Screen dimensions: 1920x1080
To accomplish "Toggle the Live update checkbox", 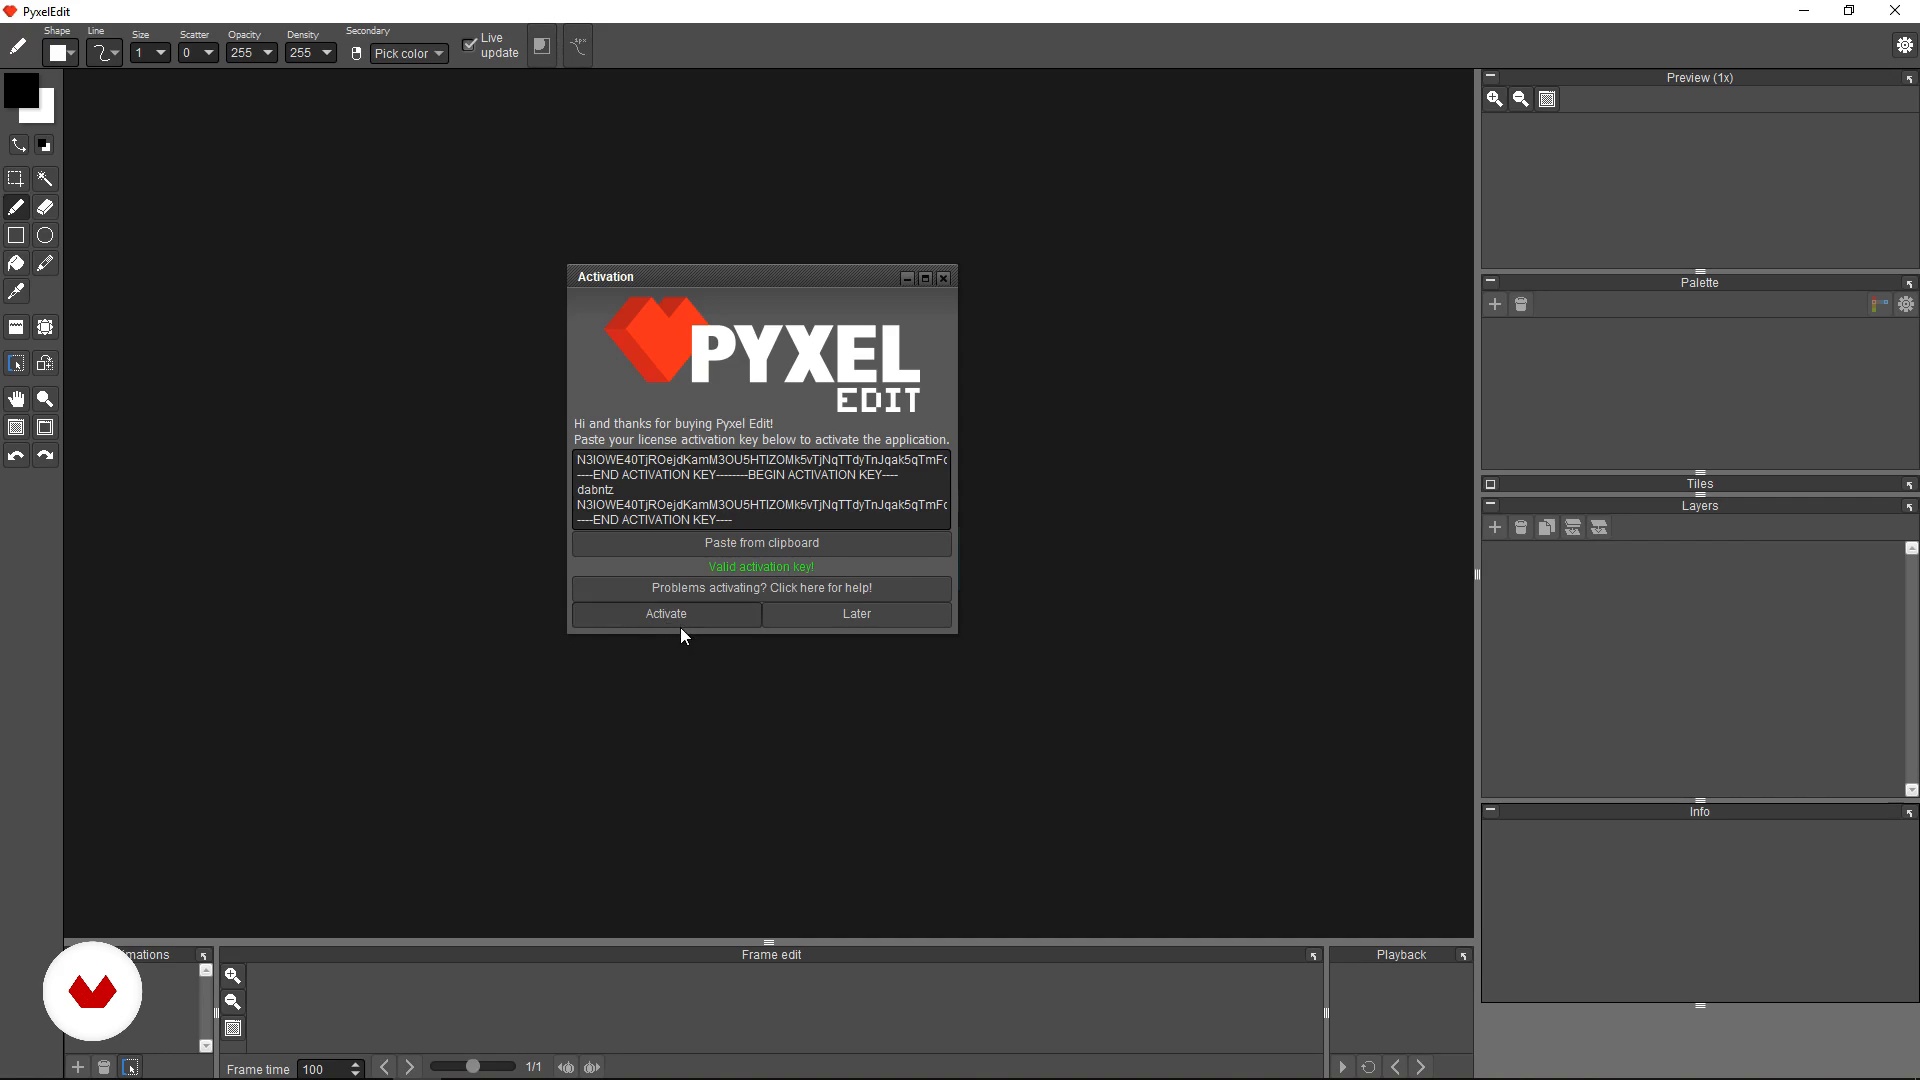I will coord(469,45).
